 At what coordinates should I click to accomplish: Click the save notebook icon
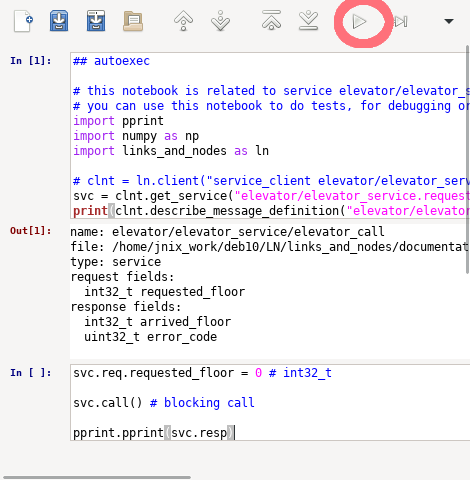pyautogui.click(x=59, y=21)
